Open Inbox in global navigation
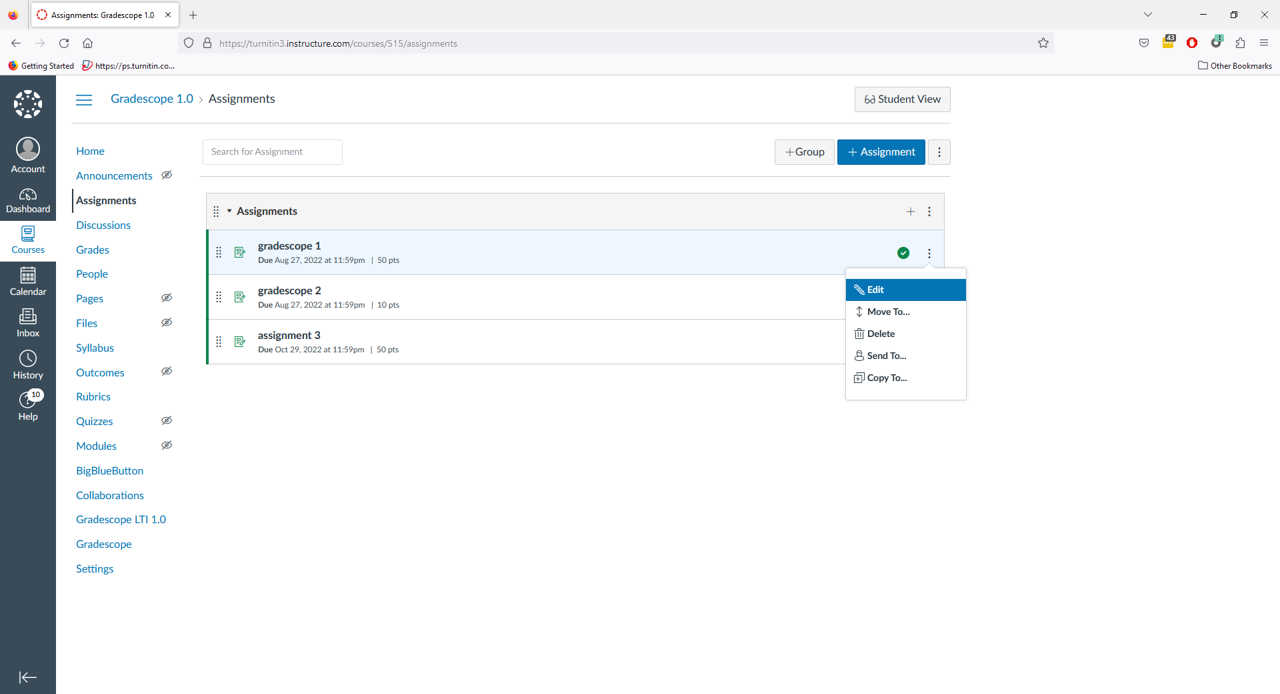The image size is (1280, 694). (x=28, y=323)
